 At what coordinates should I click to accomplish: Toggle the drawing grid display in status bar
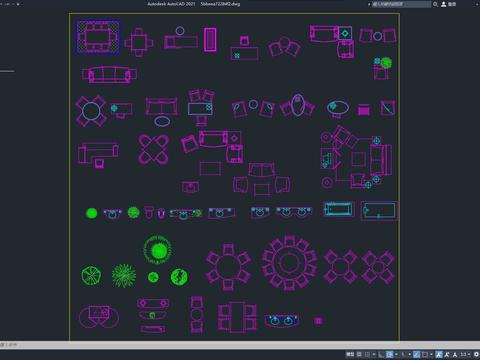359,354
